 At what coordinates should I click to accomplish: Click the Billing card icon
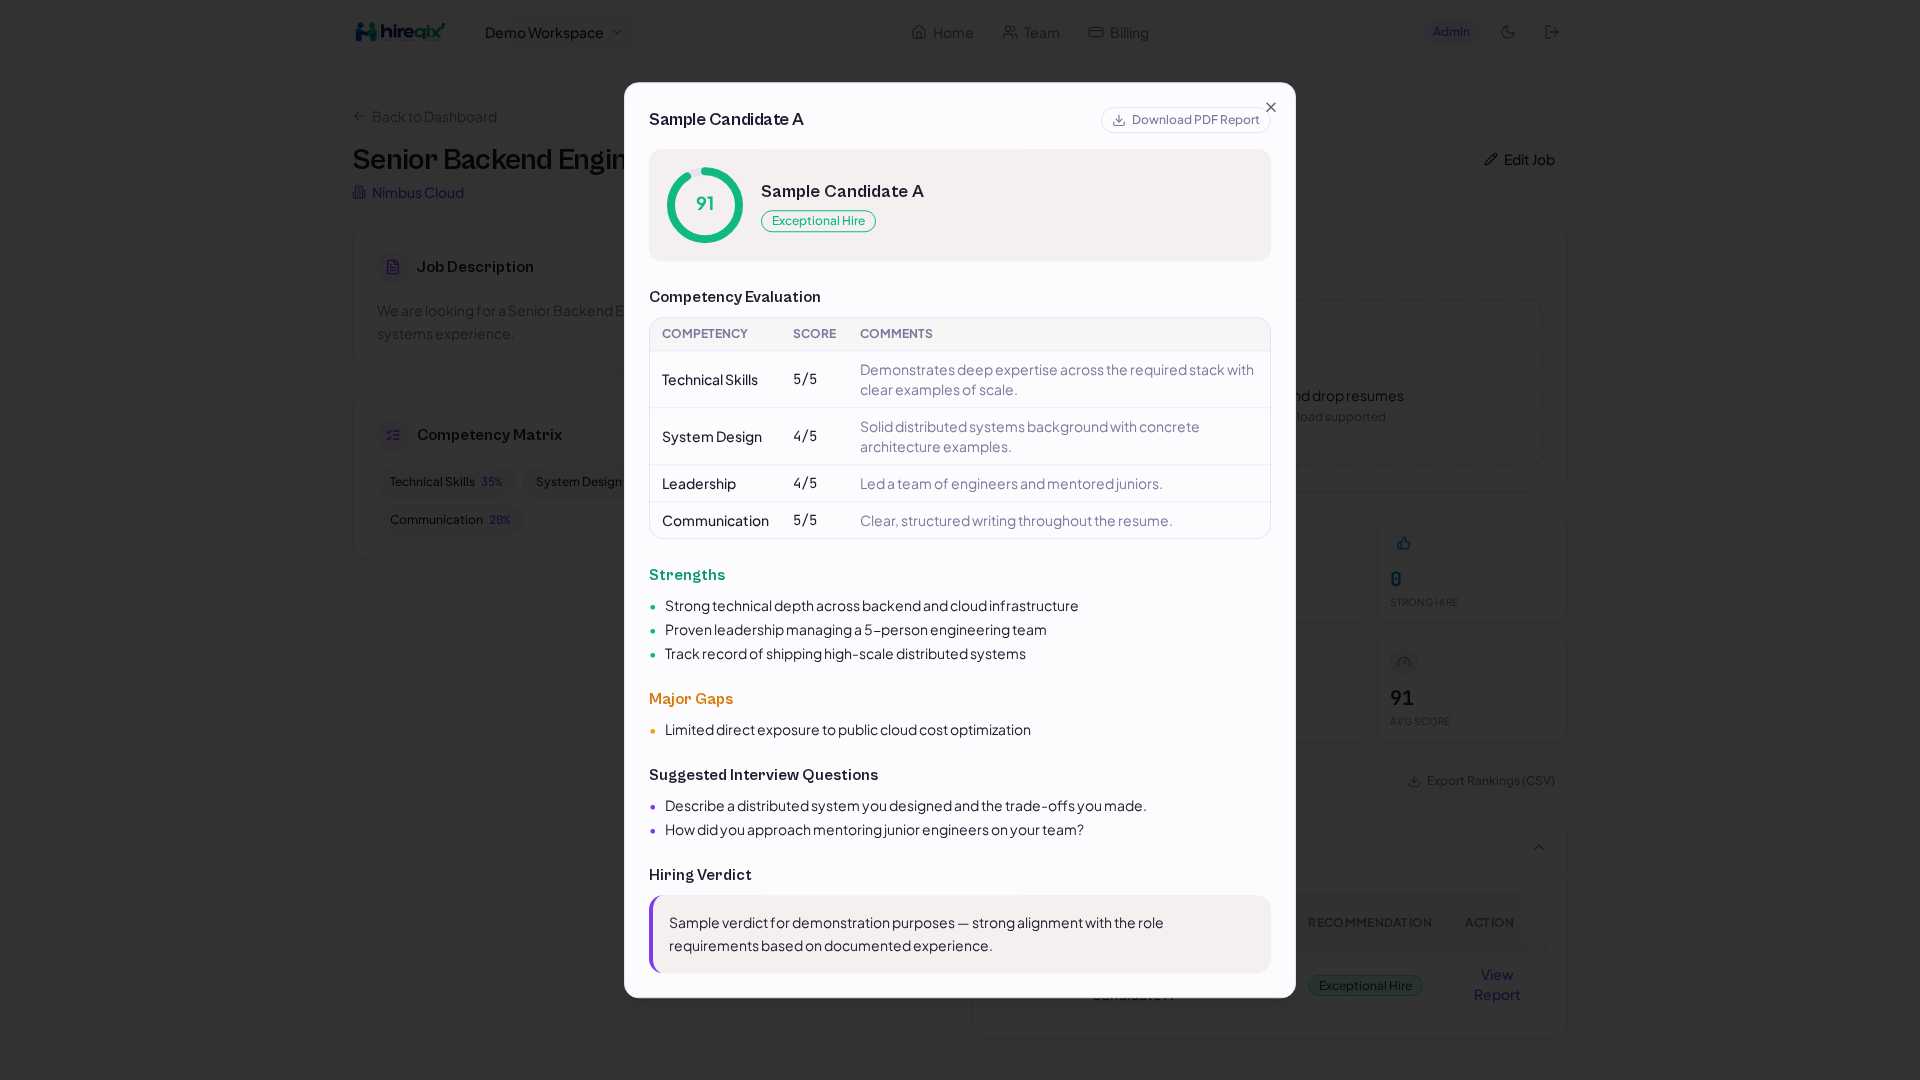coord(1096,32)
